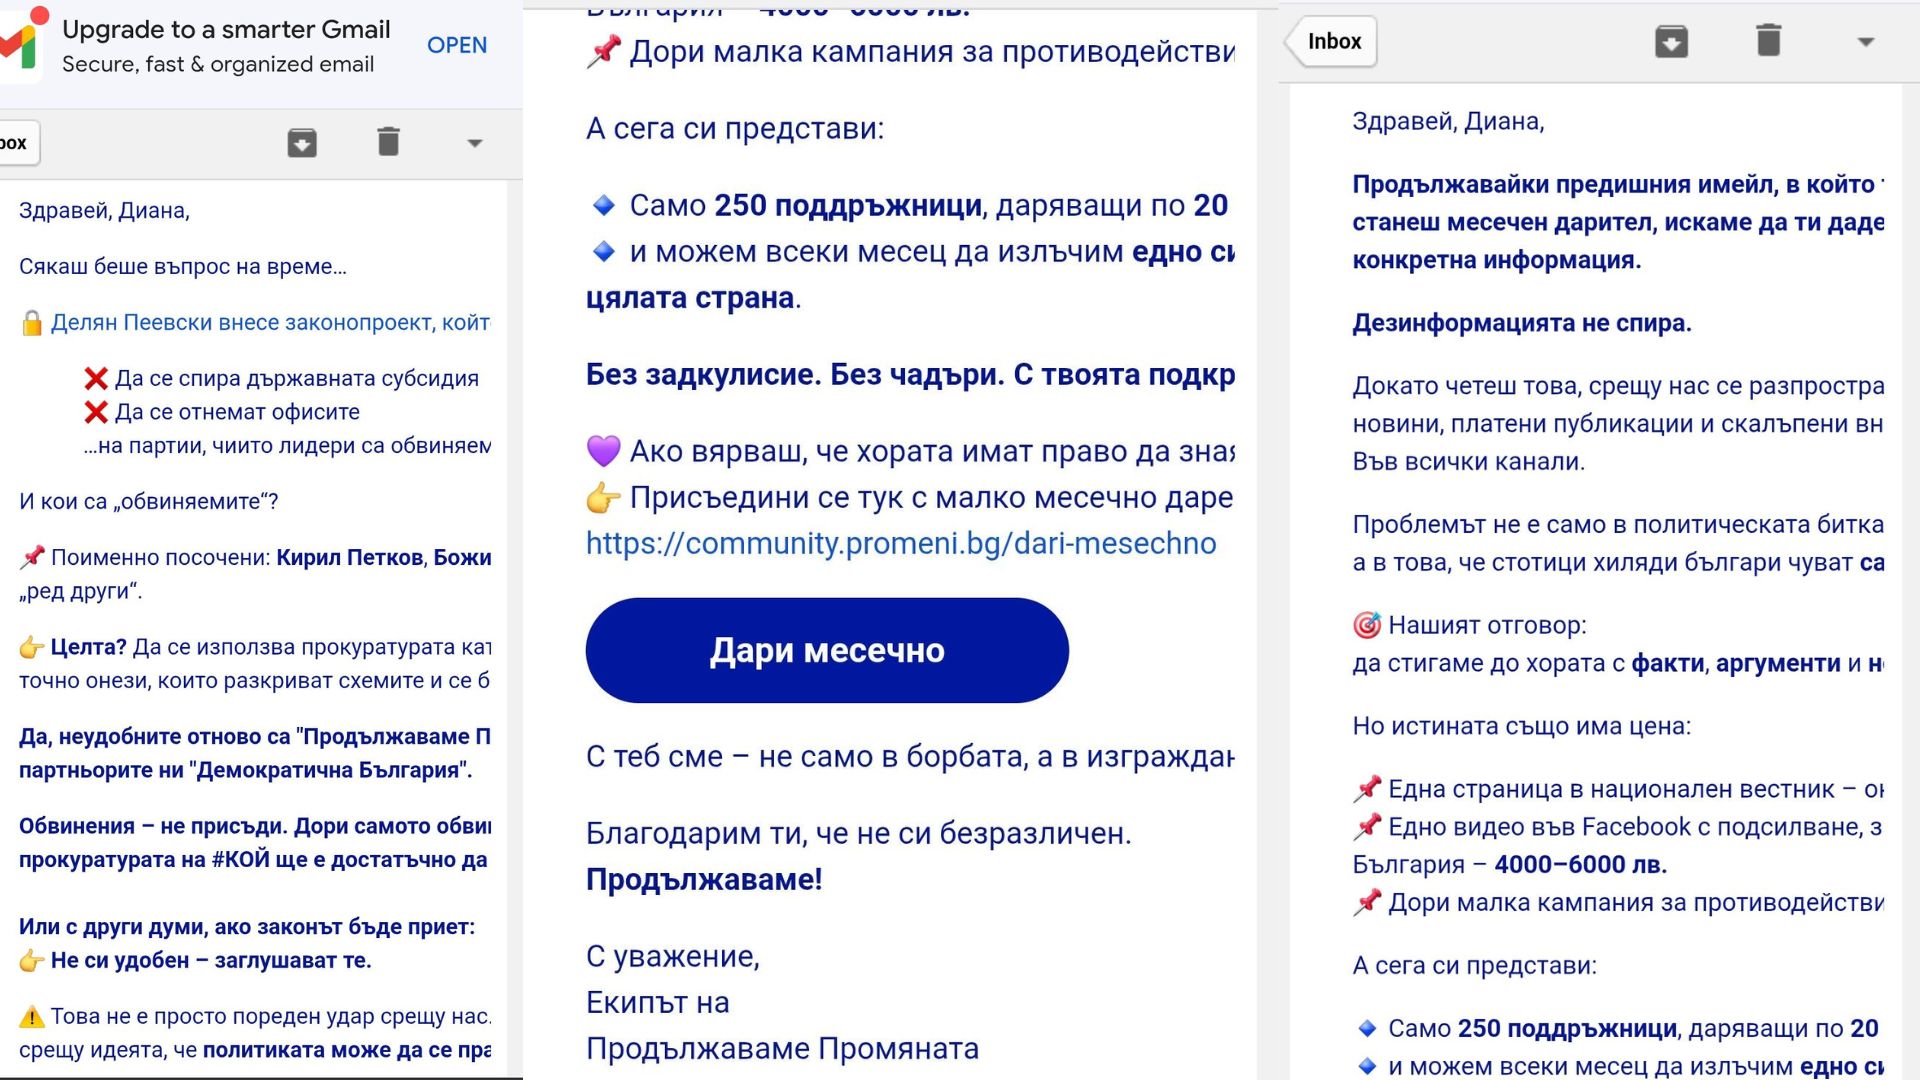Click the bold text "цялата страна"
Screen dimensions: 1920x1080
(690, 297)
